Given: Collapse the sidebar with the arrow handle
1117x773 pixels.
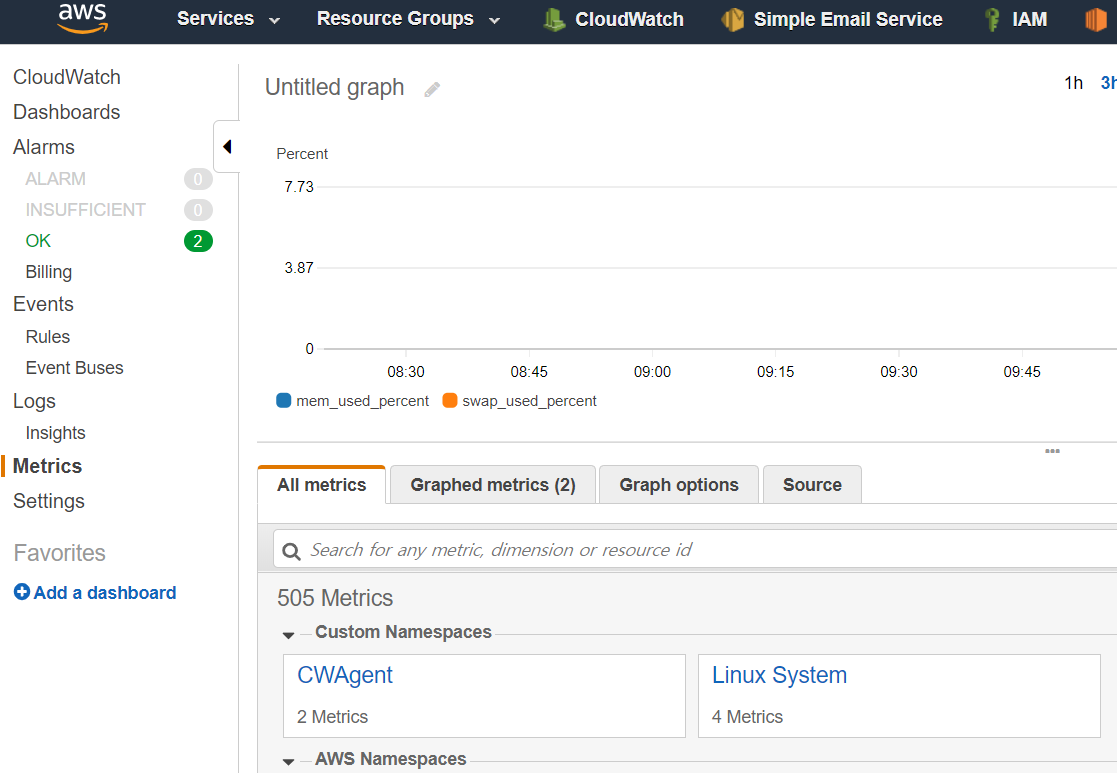Looking at the screenshot, I should pos(227,147).
